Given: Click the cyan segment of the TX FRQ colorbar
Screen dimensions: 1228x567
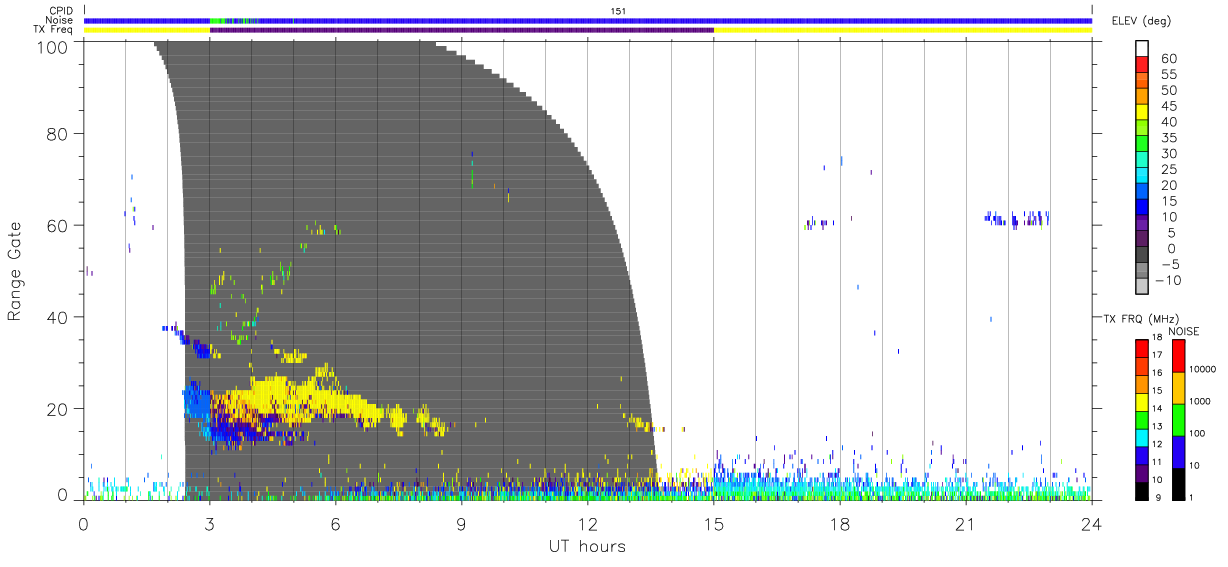Looking at the screenshot, I should point(1142,436).
